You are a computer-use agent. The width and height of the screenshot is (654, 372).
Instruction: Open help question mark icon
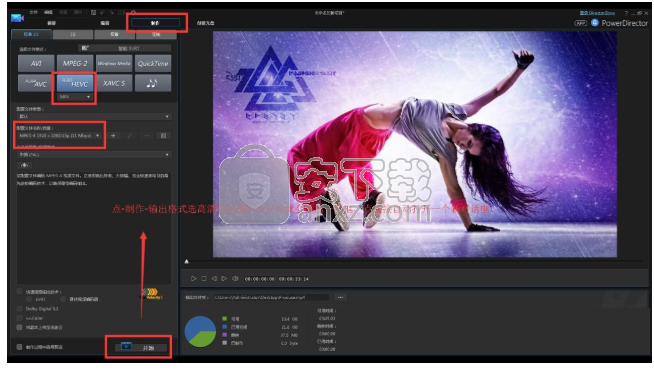(626, 13)
